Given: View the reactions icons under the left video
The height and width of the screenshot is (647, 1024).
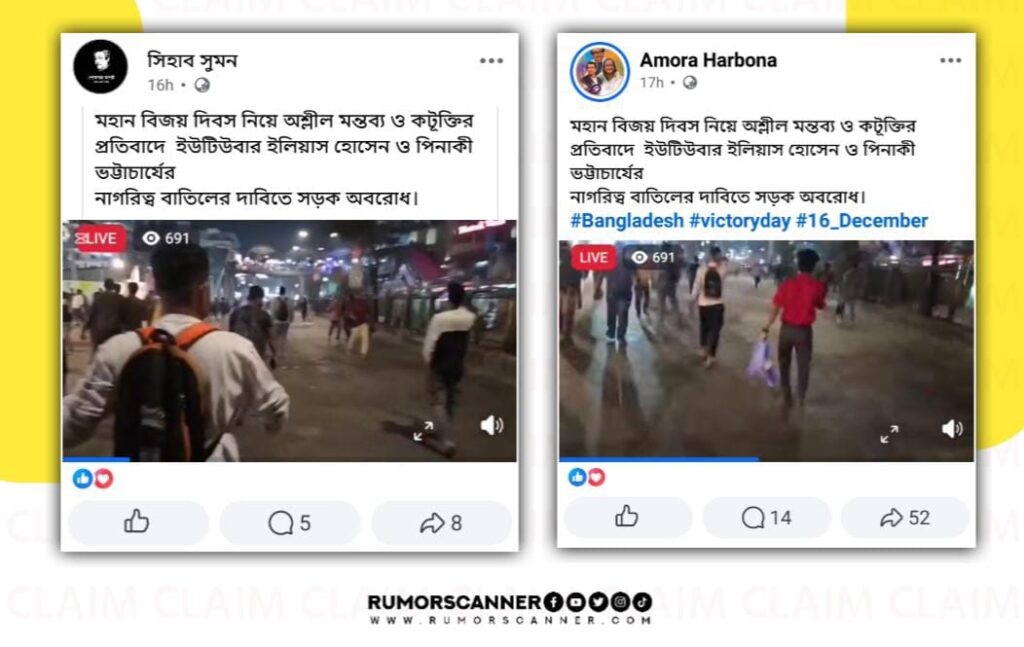Looking at the screenshot, I should click(93, 479).
